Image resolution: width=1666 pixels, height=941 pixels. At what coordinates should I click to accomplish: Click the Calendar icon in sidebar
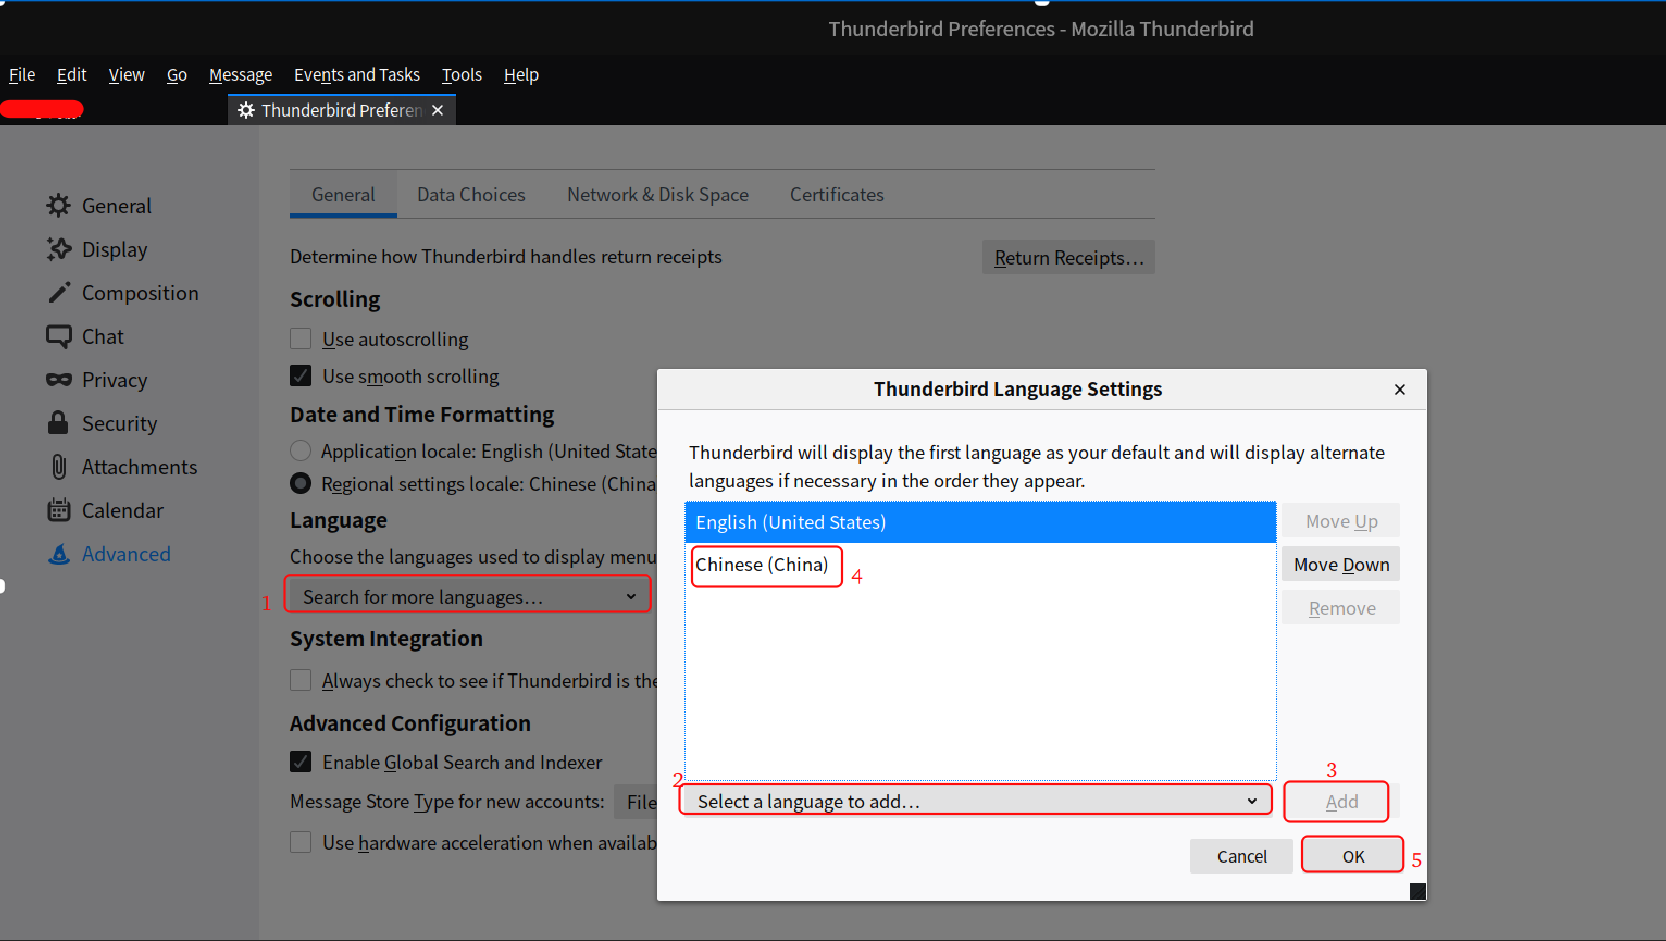pyautogui.click(x=59, y=510)
